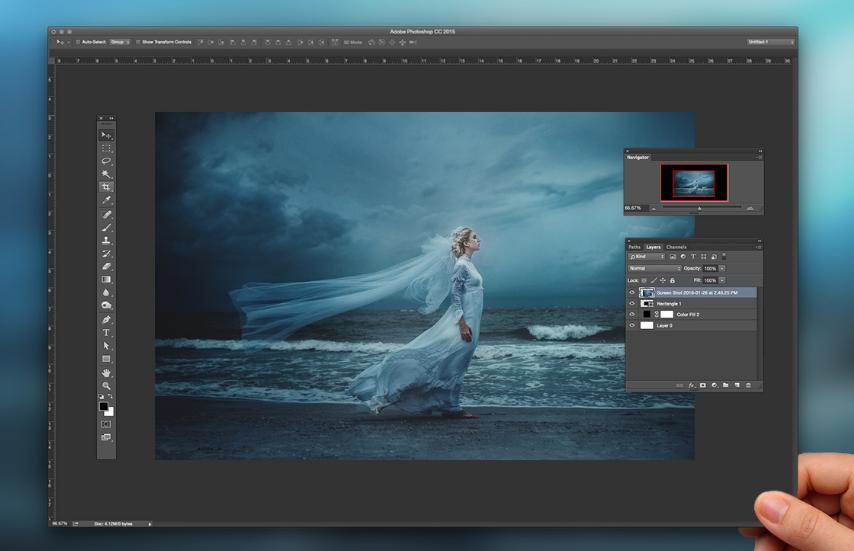
Task: Select the Horizontal Type tool
Action: [x=106, y=333]
